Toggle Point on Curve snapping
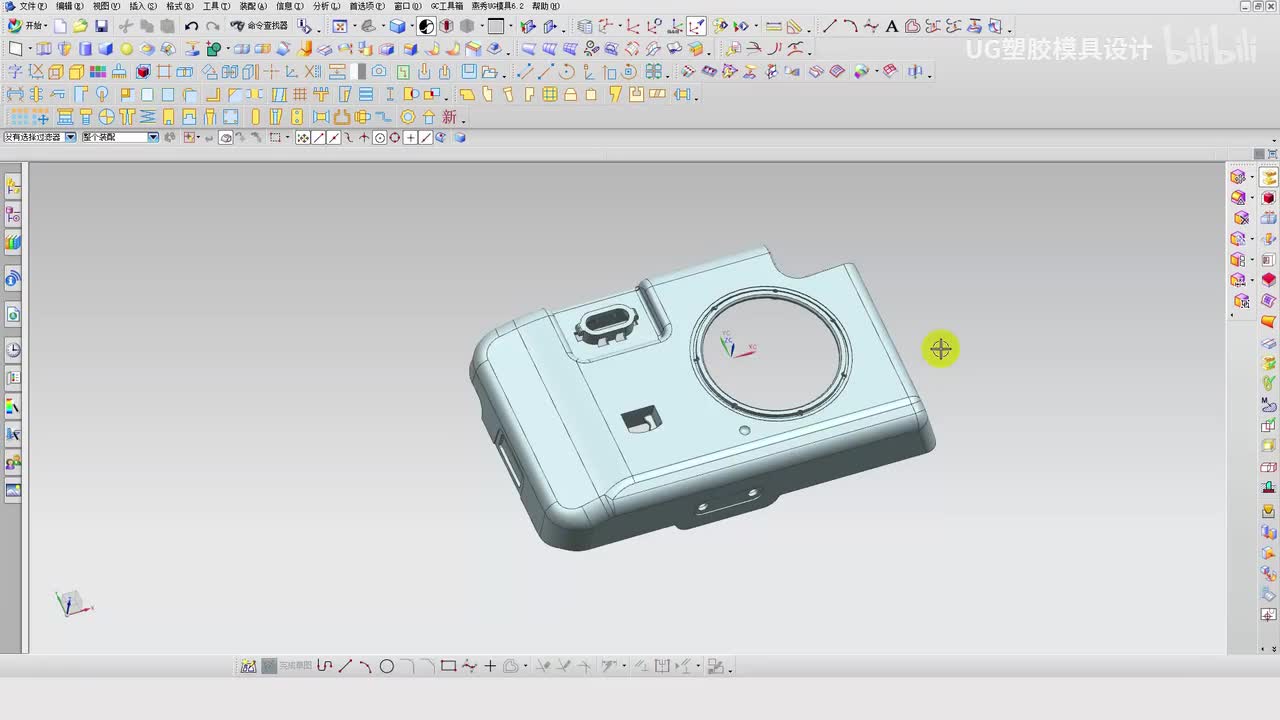 coord(425,138)
